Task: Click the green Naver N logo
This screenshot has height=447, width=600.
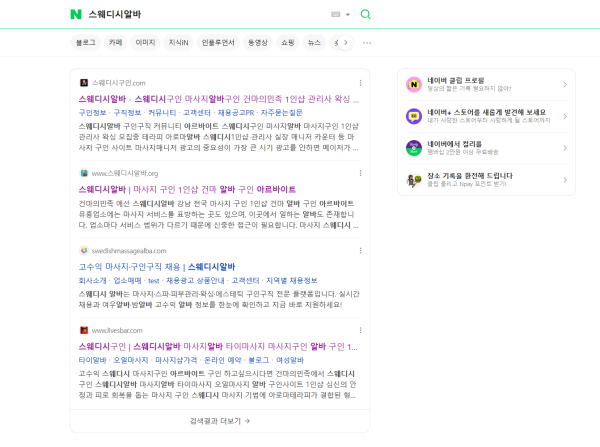Action: (75, 14)
